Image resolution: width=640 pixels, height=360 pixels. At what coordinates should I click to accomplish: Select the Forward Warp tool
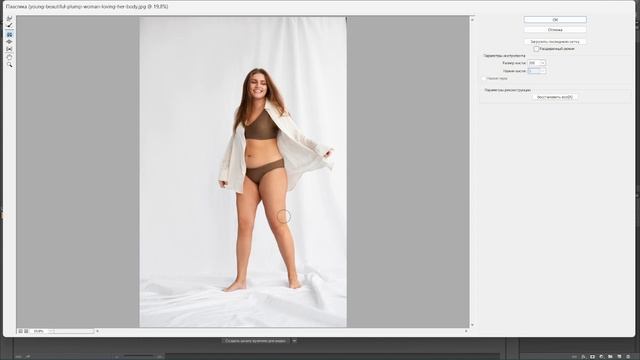(9, 18)
